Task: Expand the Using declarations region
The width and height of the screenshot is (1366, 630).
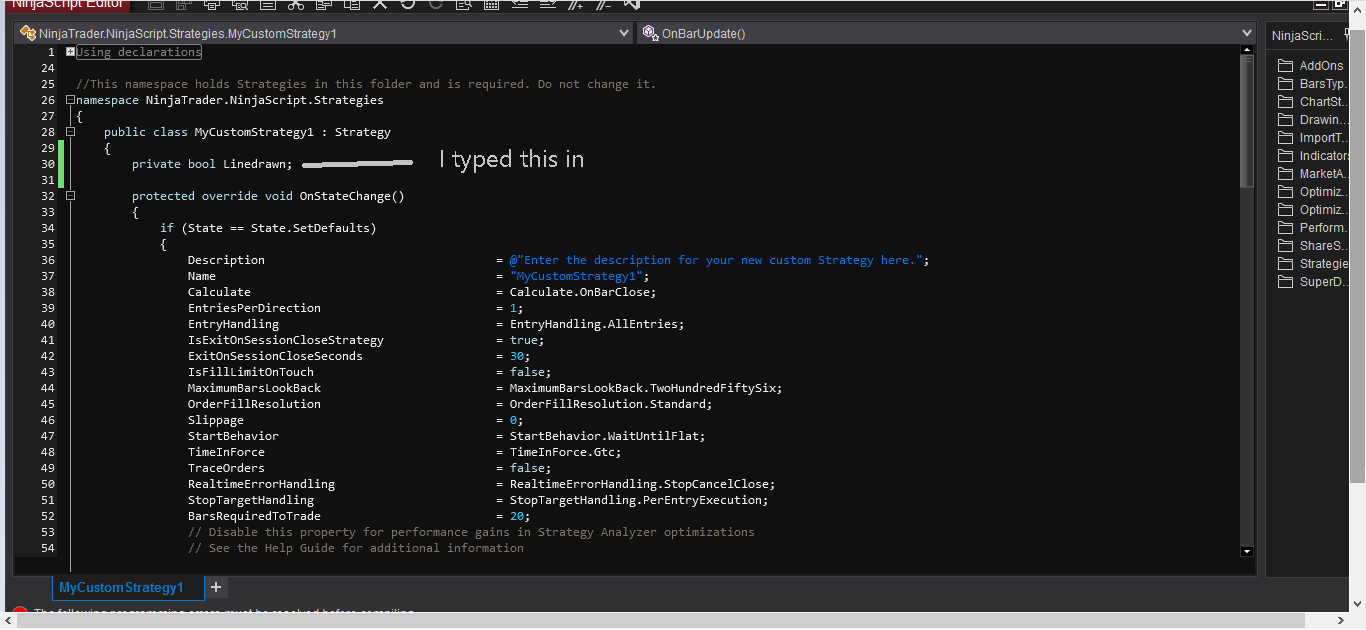Action: click(x=70, y=52)
